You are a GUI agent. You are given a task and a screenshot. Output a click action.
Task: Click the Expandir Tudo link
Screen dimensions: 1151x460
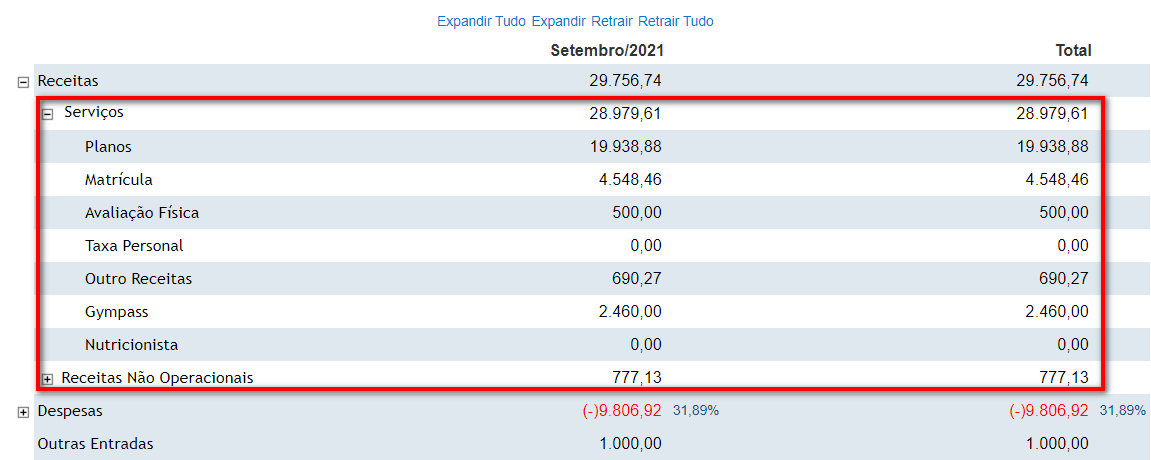tap(481, 21)
